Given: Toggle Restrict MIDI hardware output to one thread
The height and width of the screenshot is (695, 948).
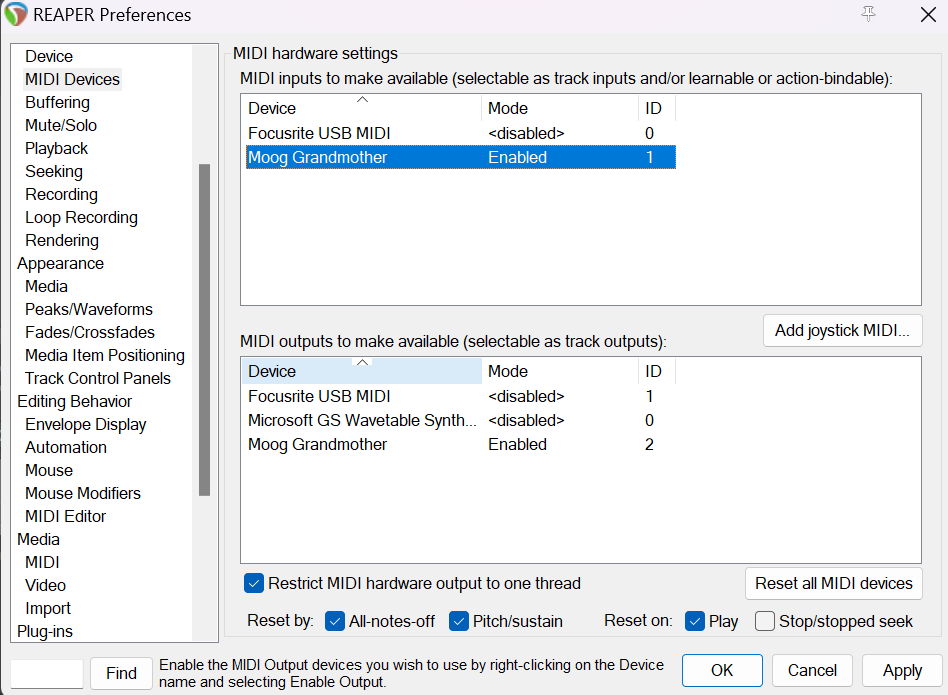Looking at the screenshot, I should [x=254, y=583].
